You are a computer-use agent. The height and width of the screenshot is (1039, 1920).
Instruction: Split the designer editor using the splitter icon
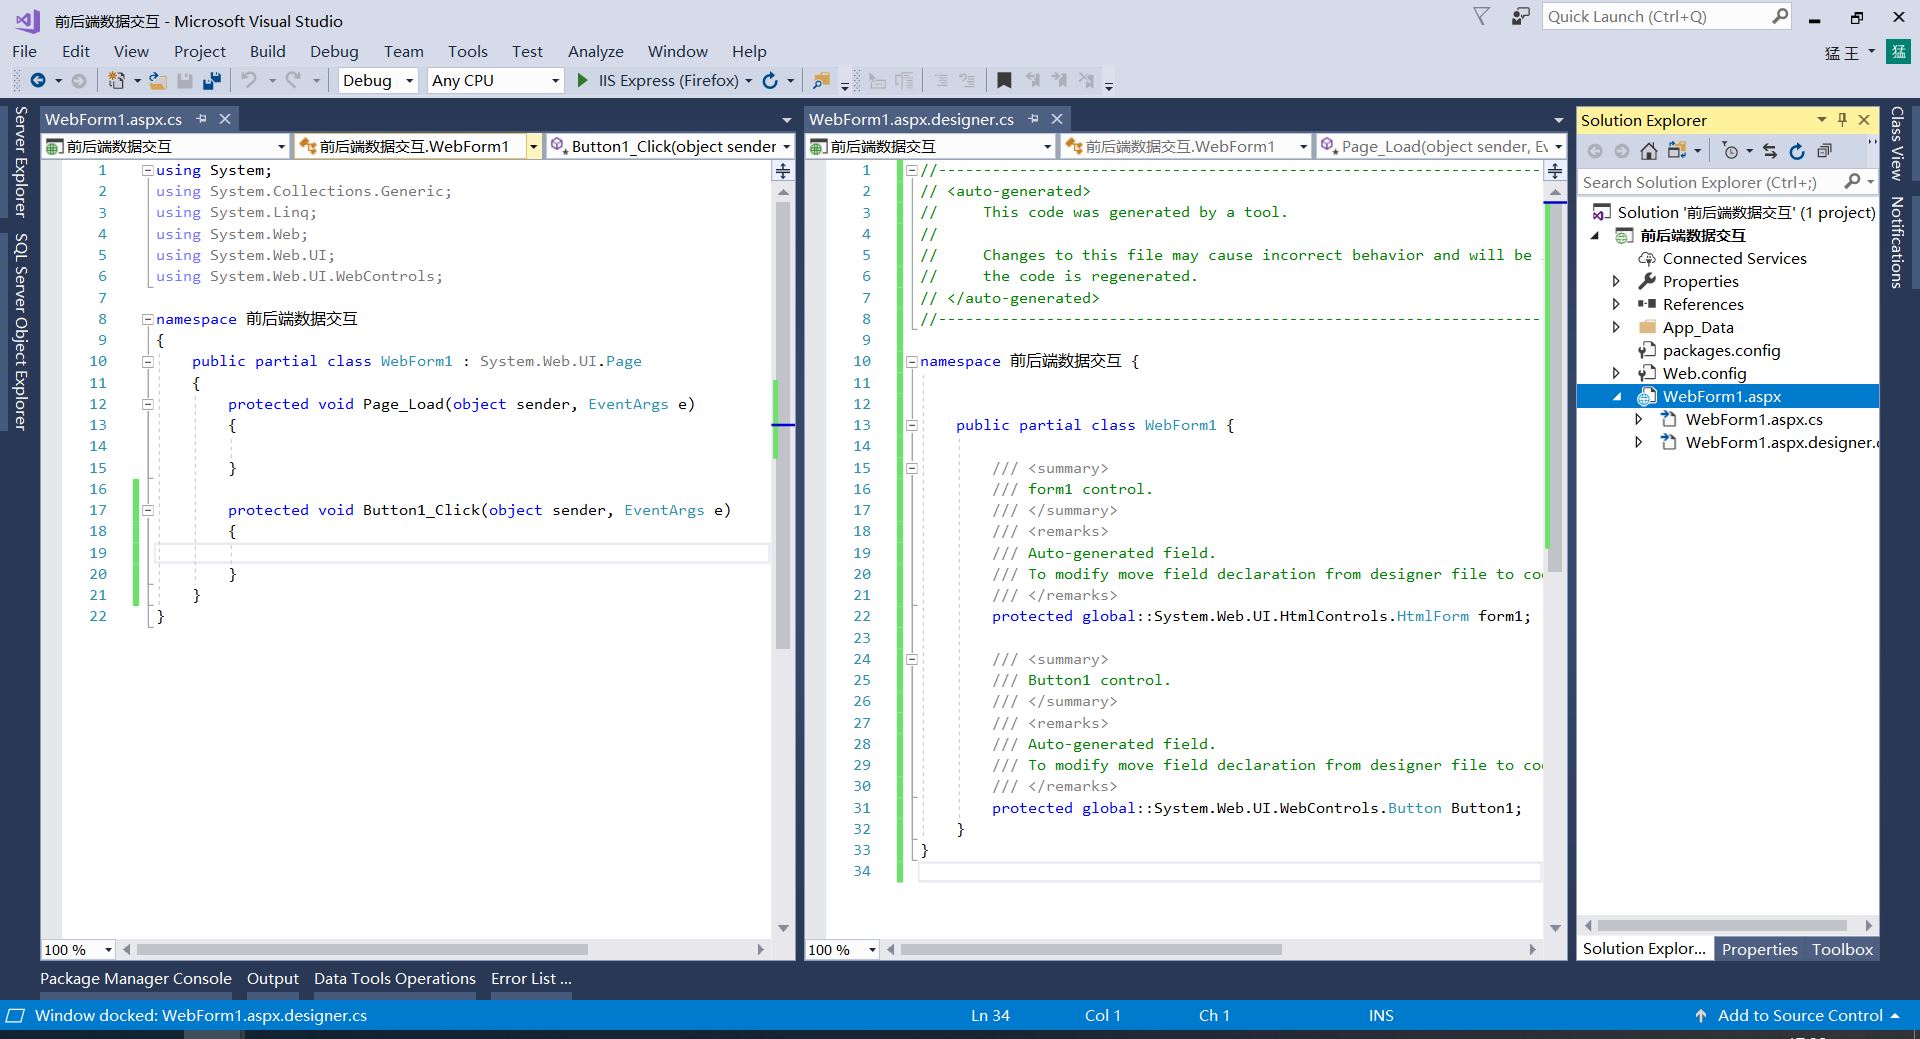pos(1555,171)
